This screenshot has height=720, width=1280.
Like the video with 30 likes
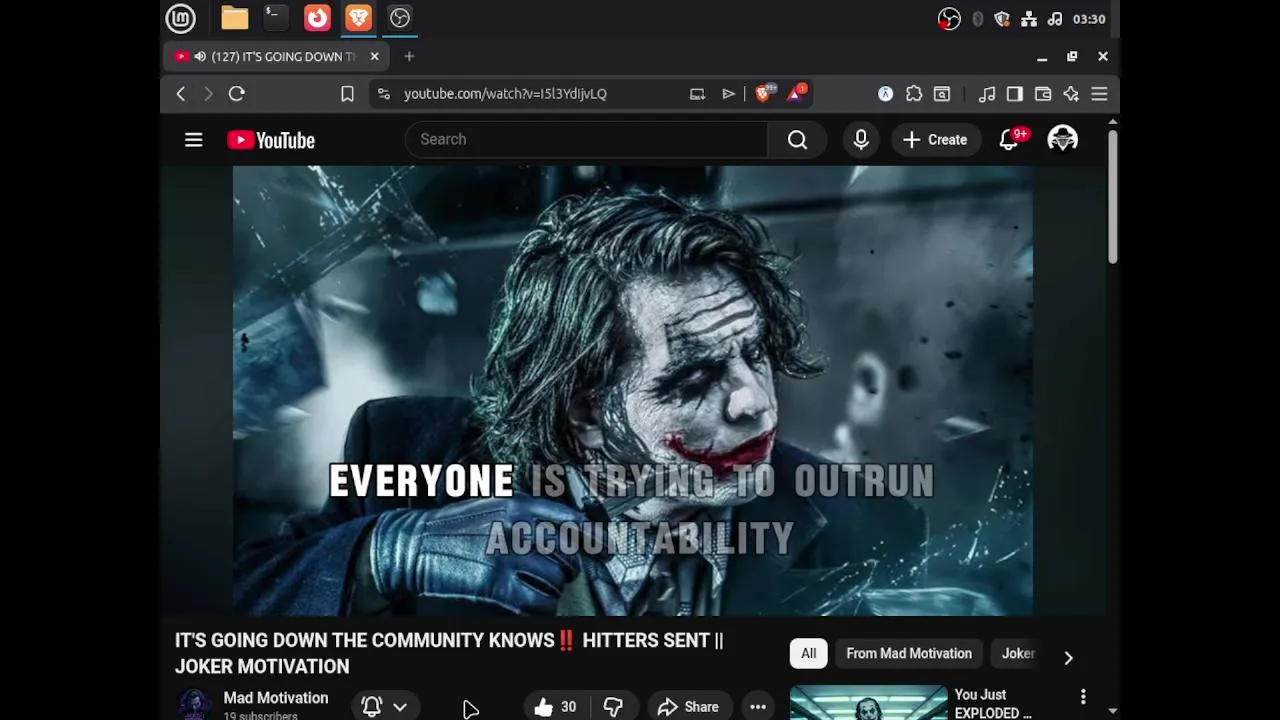click(555, 706)
